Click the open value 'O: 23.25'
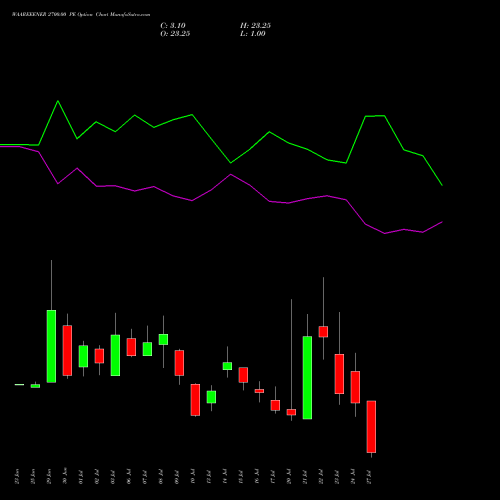The width and height of the screenshot is (500, 500). point(175,34)
